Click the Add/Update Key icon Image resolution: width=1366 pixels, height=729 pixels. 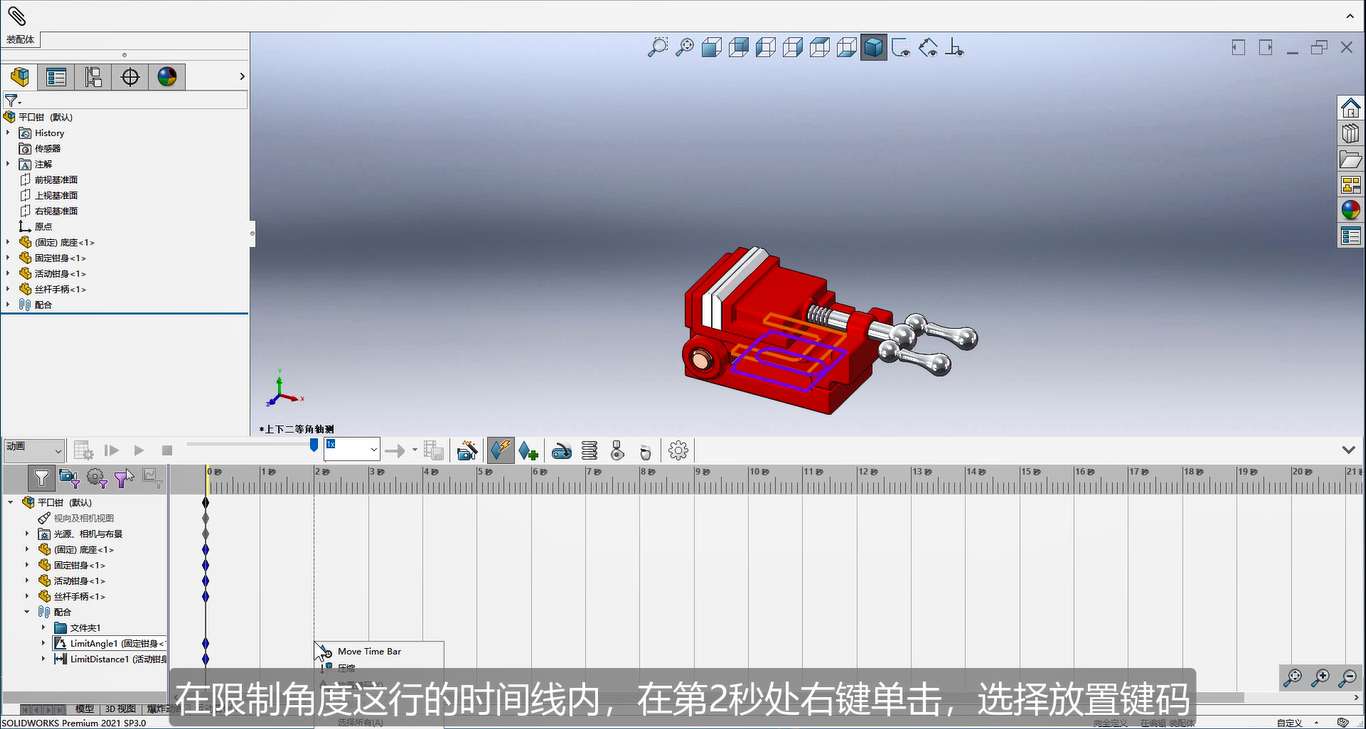[x=528, y=451]
